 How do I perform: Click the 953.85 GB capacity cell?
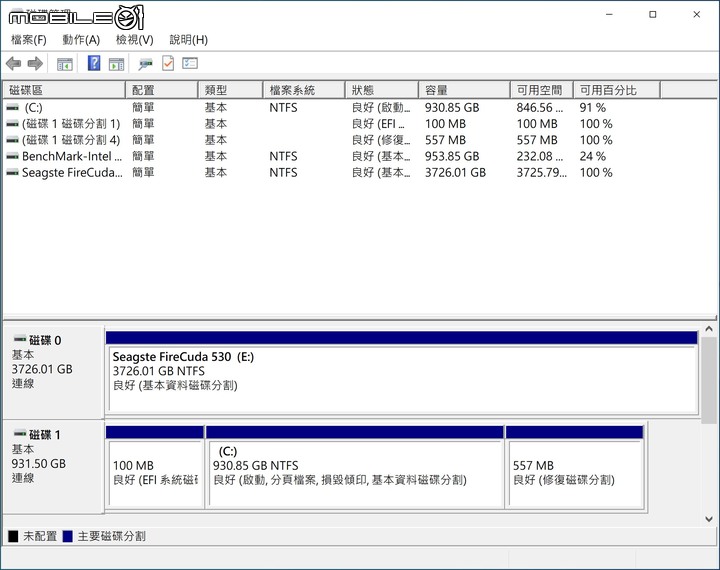tap(452, 157)
